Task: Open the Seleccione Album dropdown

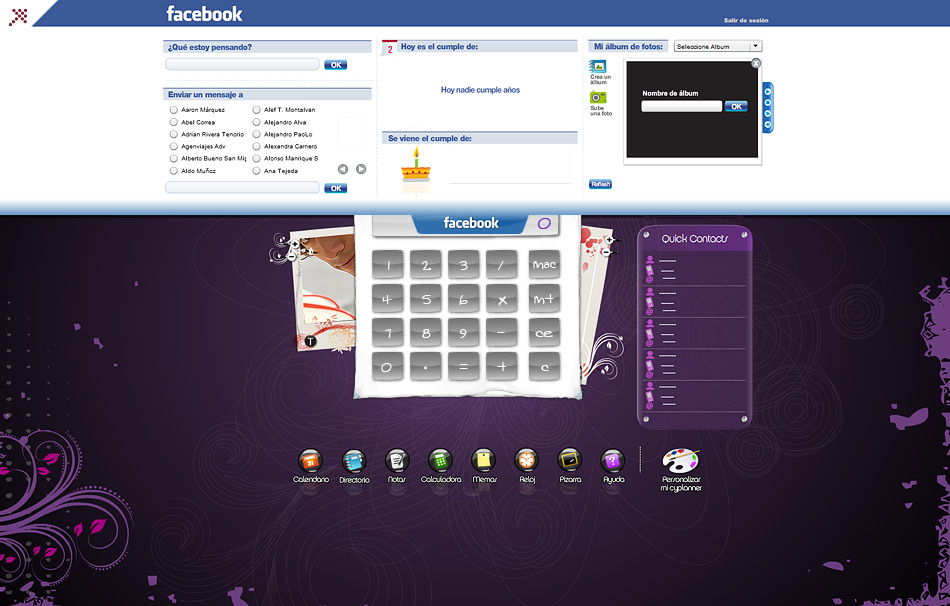Action: pyautogui.click(x=718, y=46)
